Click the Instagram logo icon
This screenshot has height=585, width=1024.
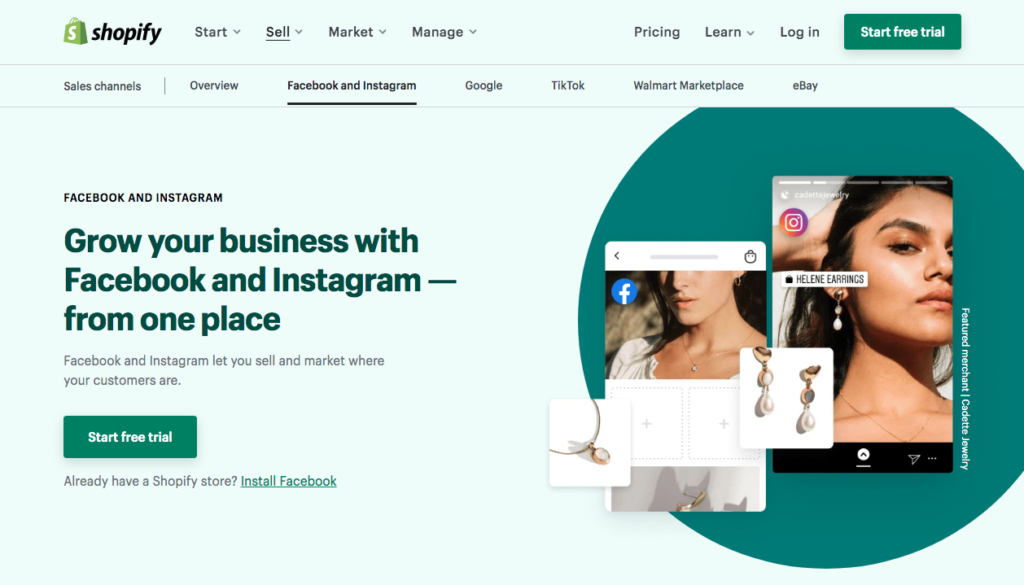tap(793, 223)
